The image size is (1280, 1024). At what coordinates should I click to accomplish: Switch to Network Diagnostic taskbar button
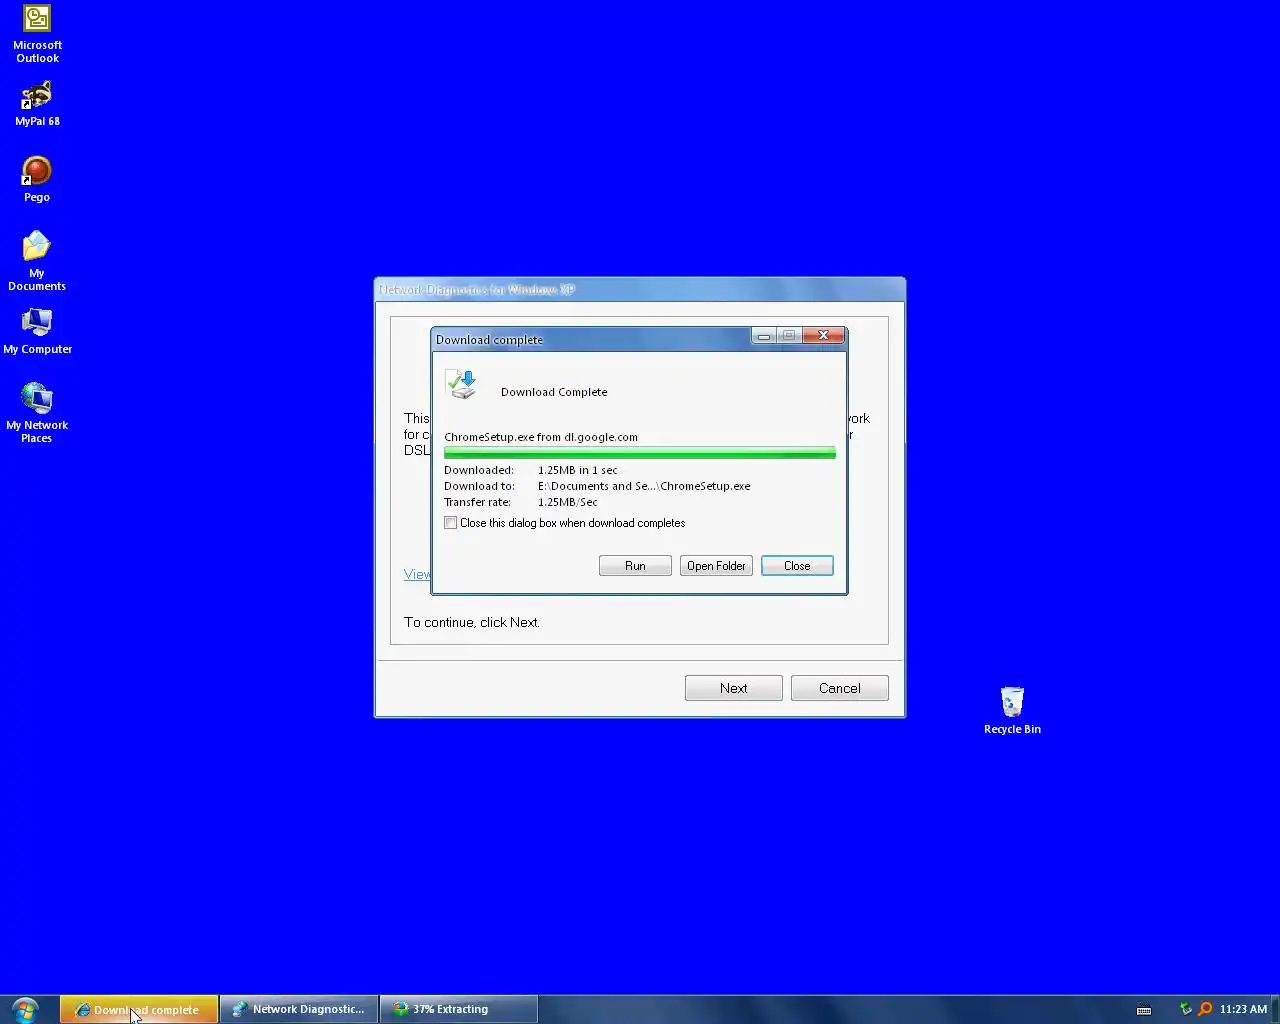pos(299,1010)
